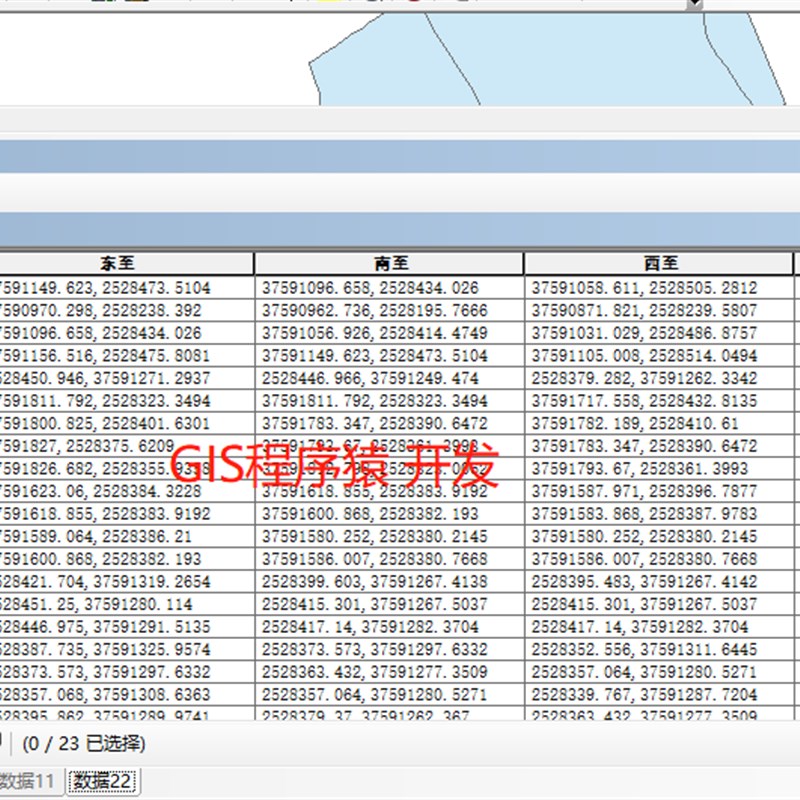Select 西至 cell 2528339.767, 37591287.7204
Screen dimensions: 800x800
[659, 695]
